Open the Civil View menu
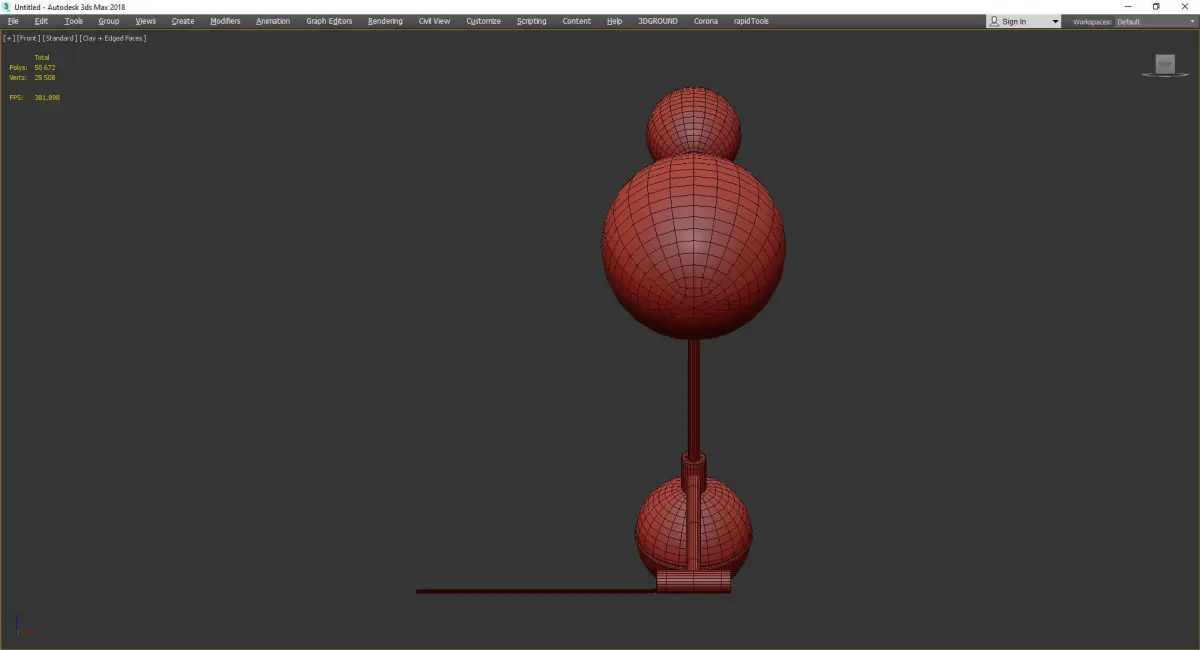This screenshot has width=1200, height=650. 434,21
